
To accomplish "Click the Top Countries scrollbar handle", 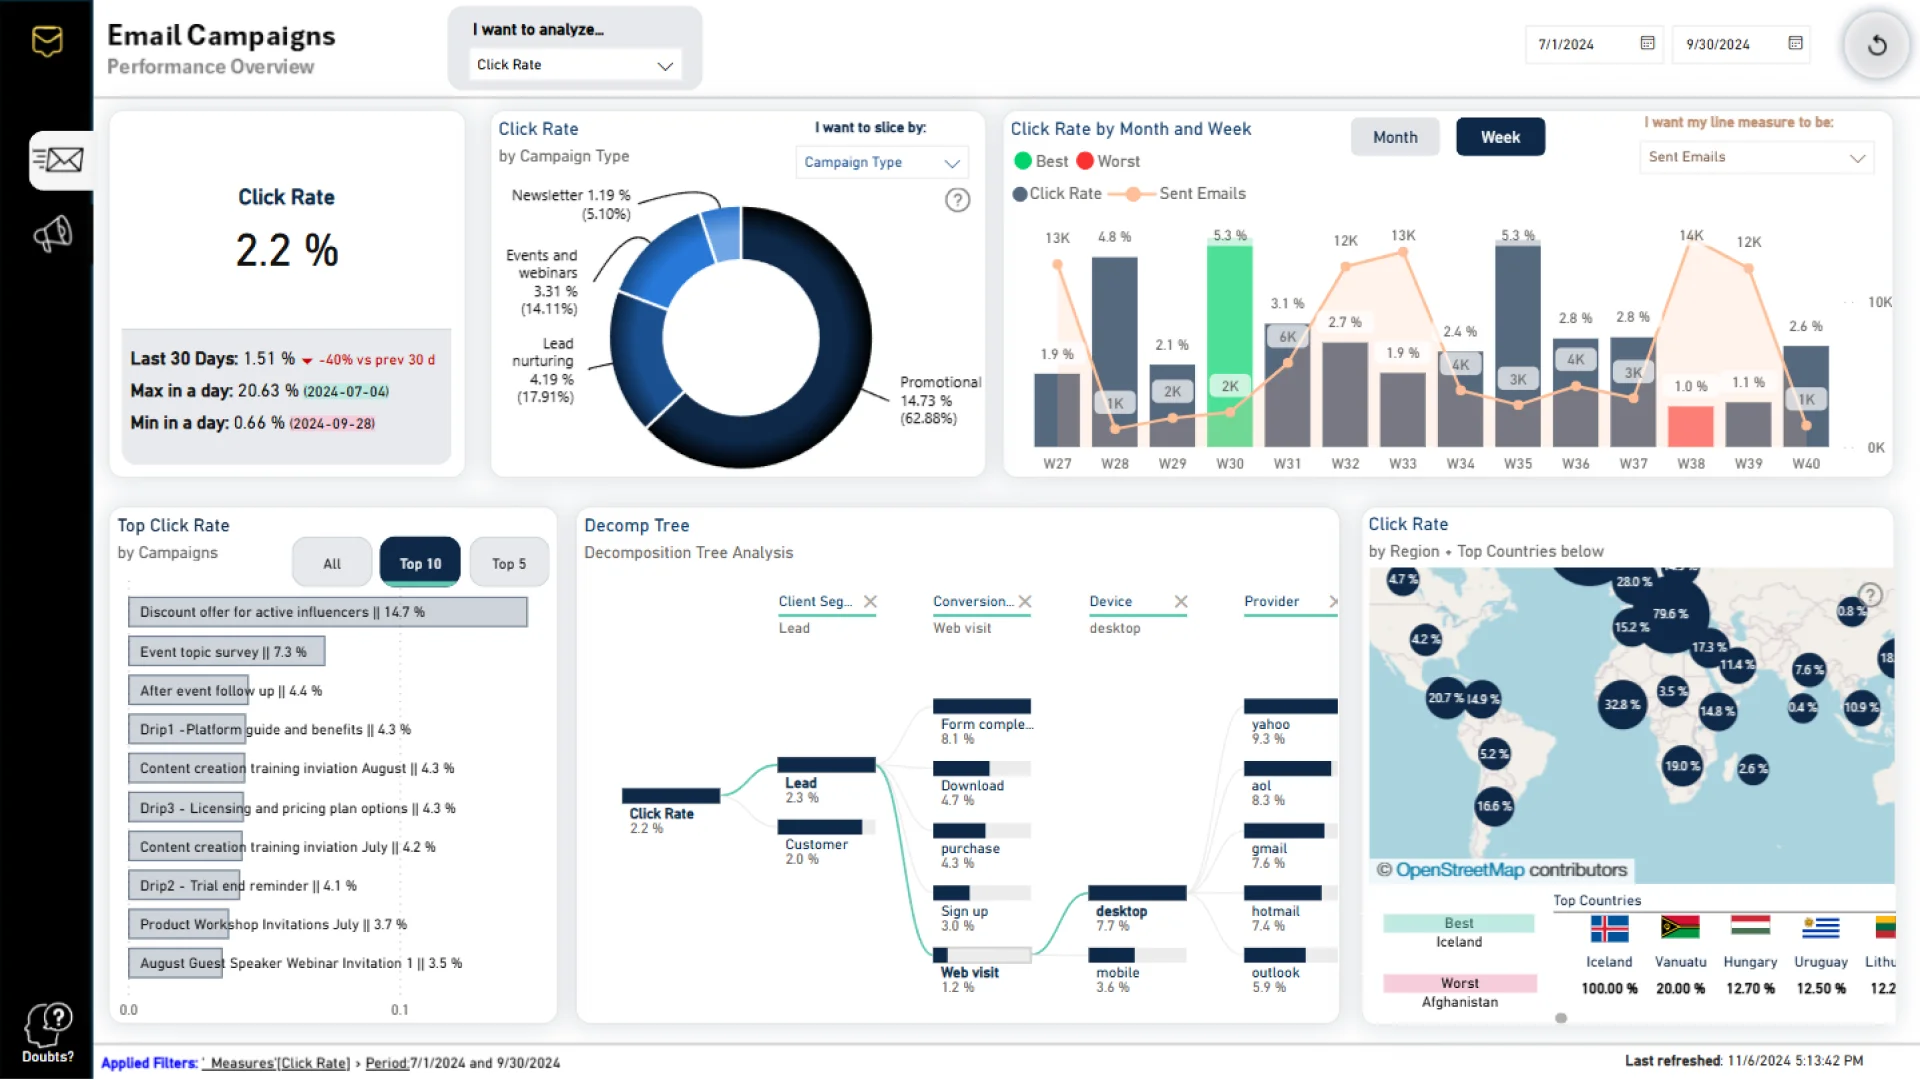I will pos(1561,1018).
